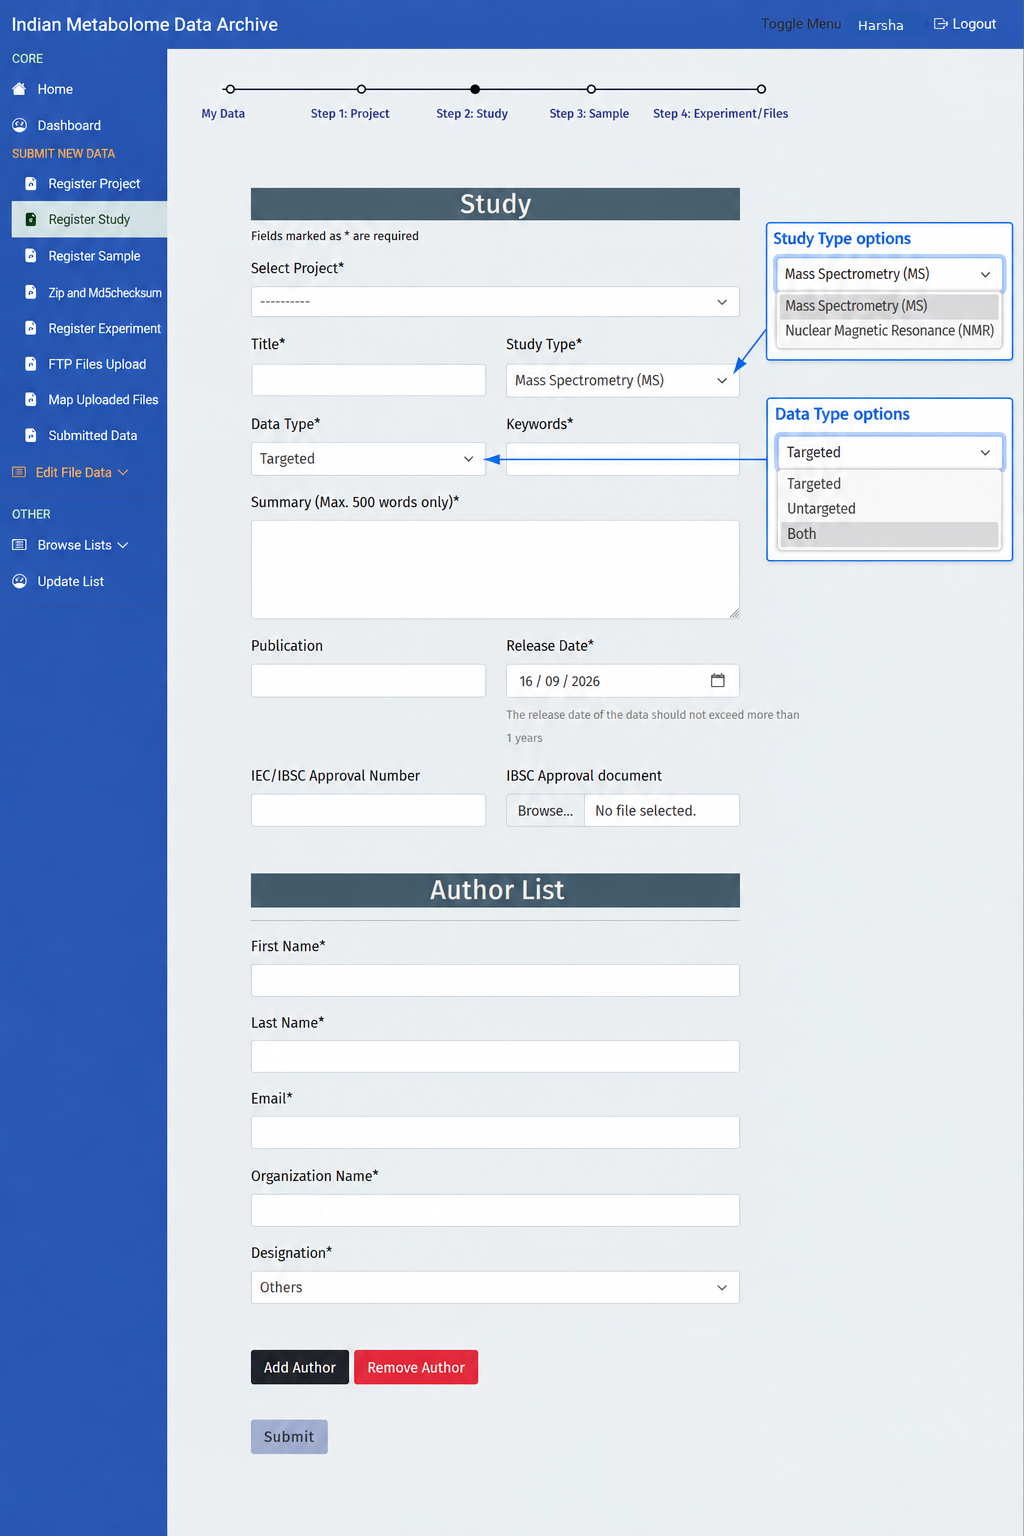Open Register Experiment page
The width and height of the screenshot is (1024, 1536).
click(x=104, y=328)
